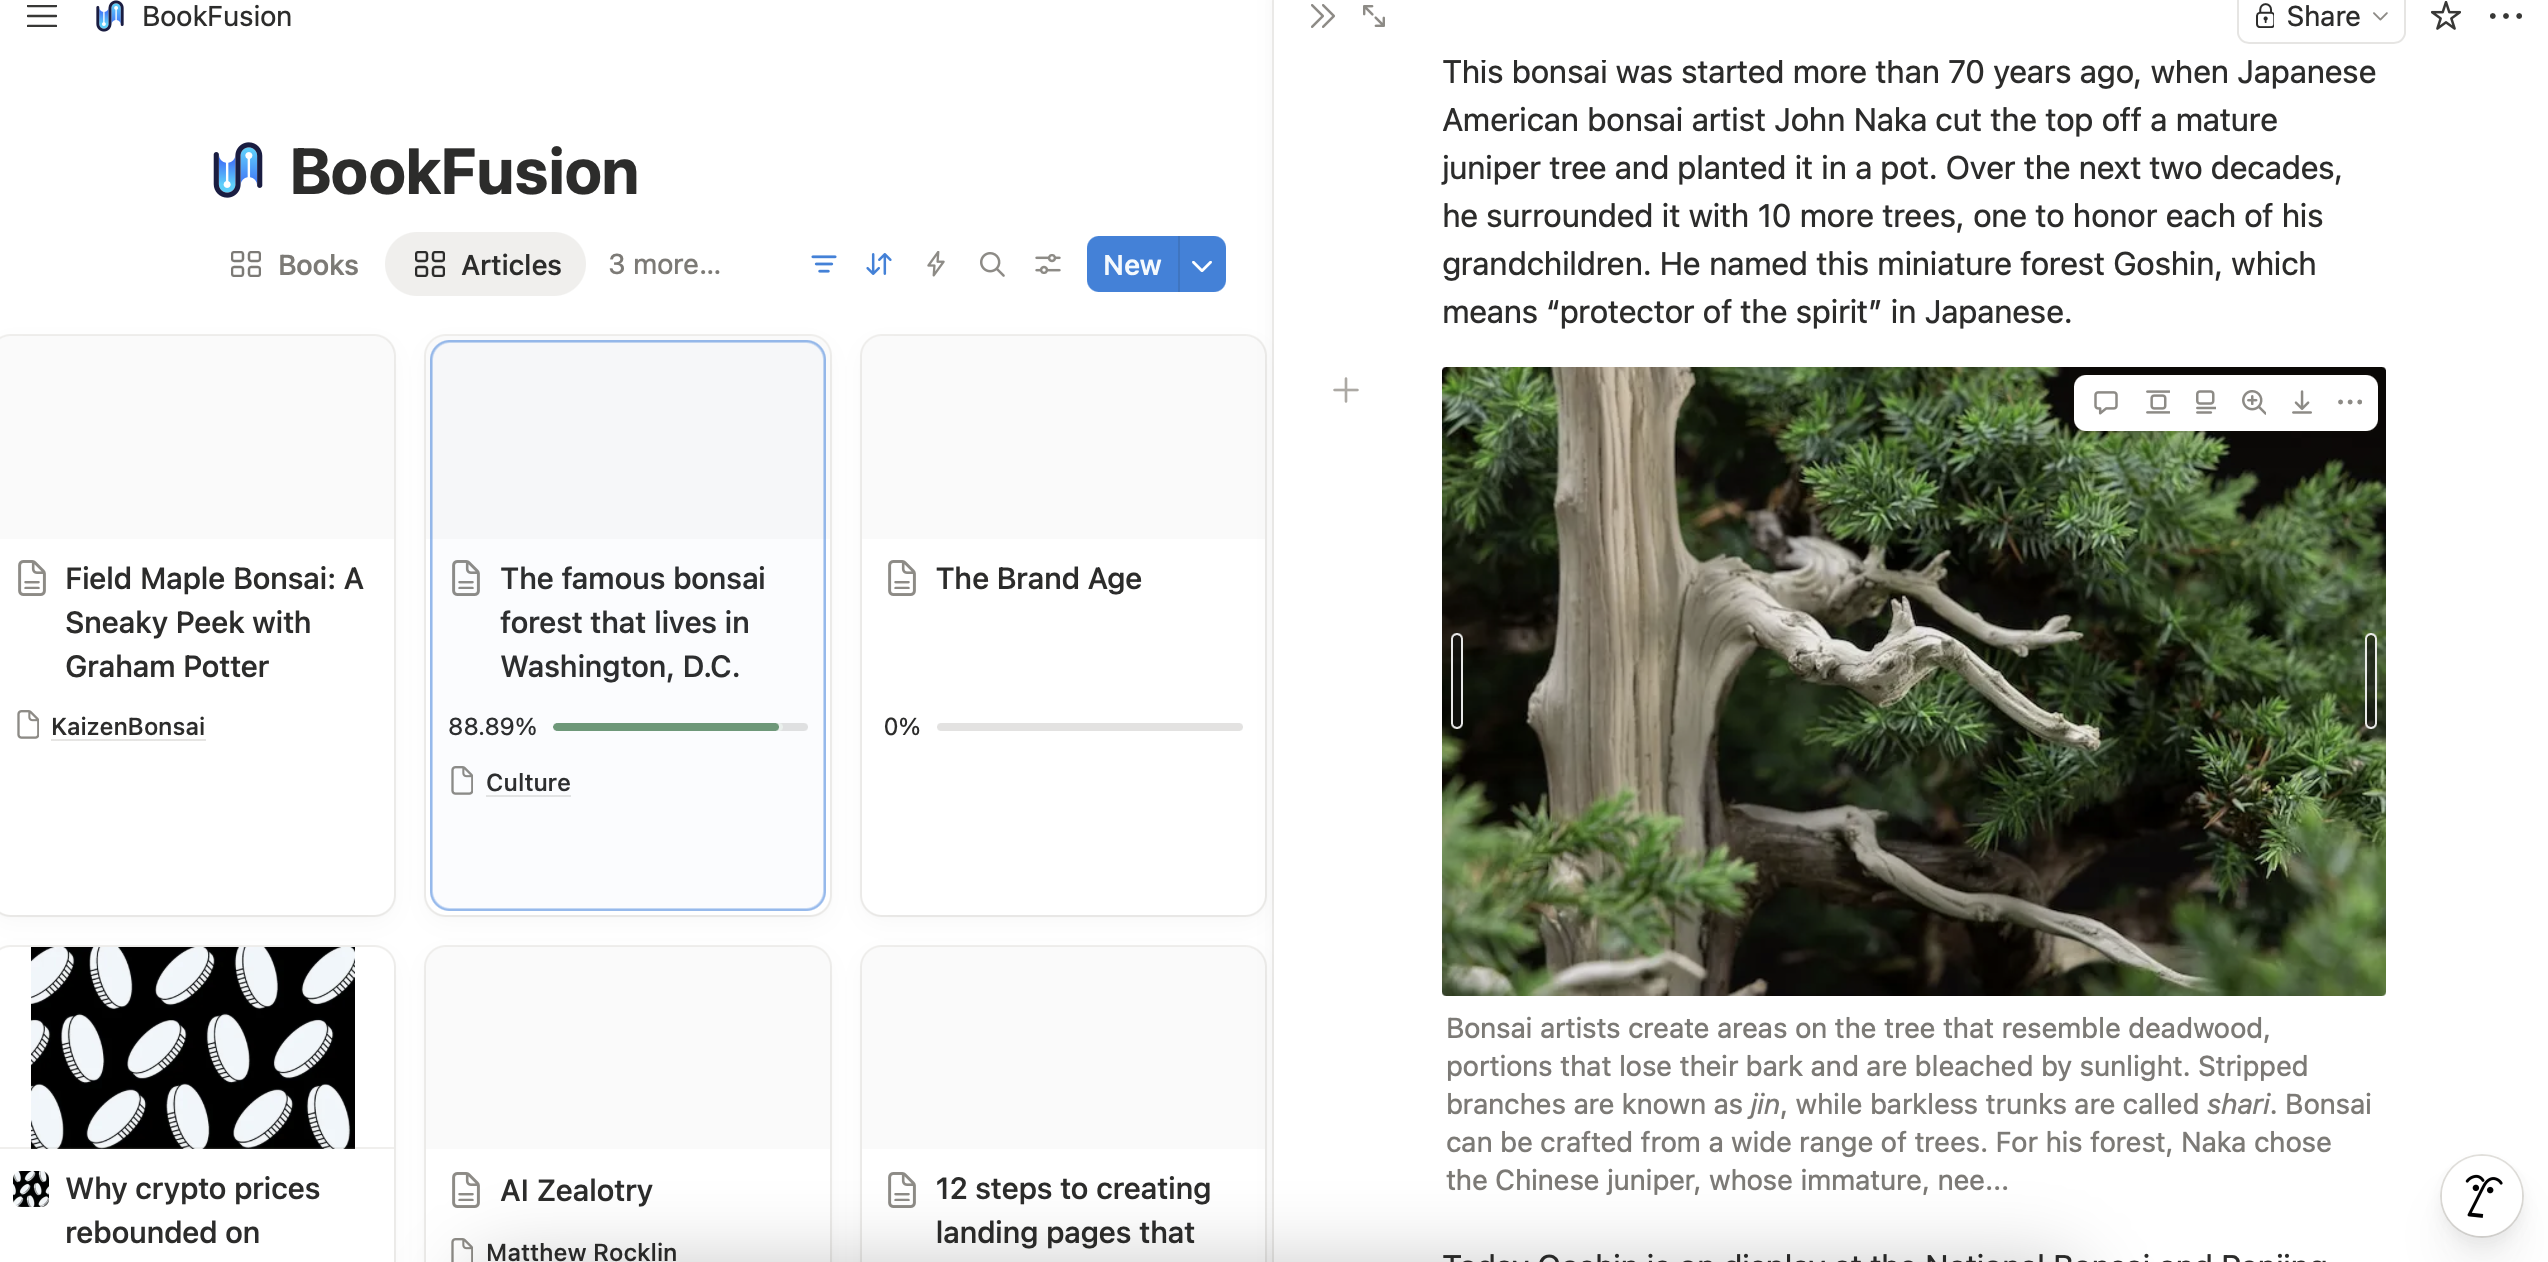Open Field Maple Bonsai article card
2548x1262 pixels.
[196, 625]
